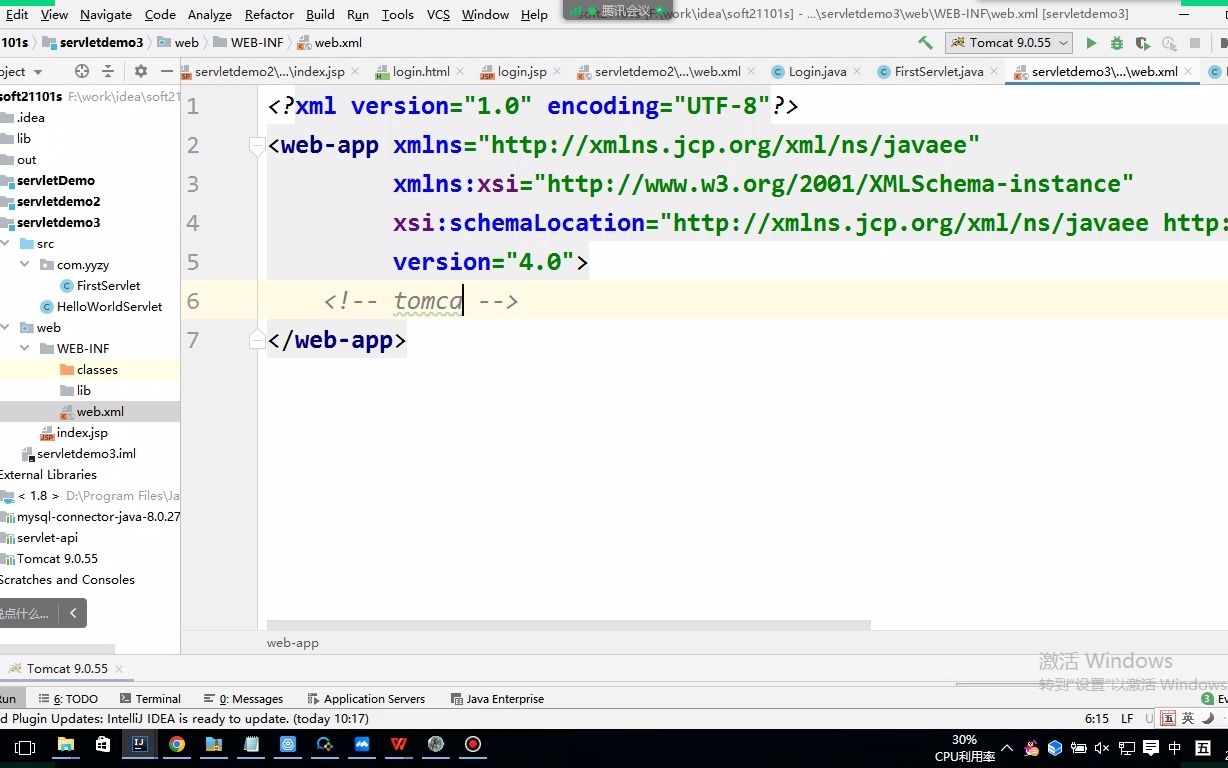1228x768 pixels.
Task: Switch to the Login.java tab
Action: pyautogui.click(x=817, y=71)
